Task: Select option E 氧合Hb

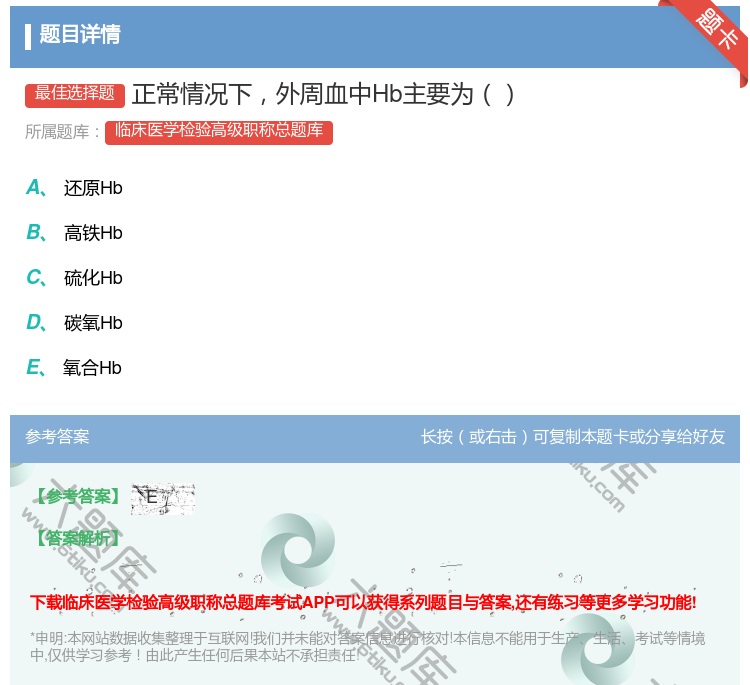Action: coord(74,368)
